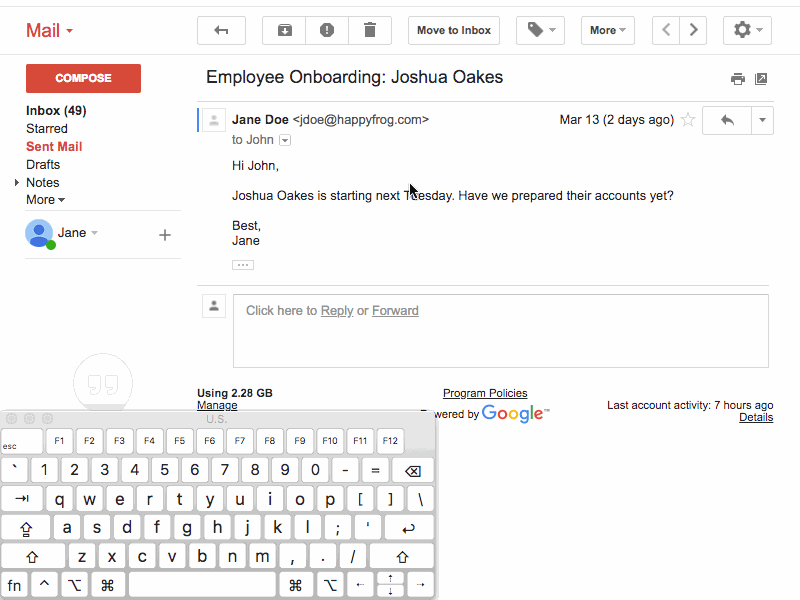Open Jane's chat status dropdown
800x600 pixels.
pos(94,233)
